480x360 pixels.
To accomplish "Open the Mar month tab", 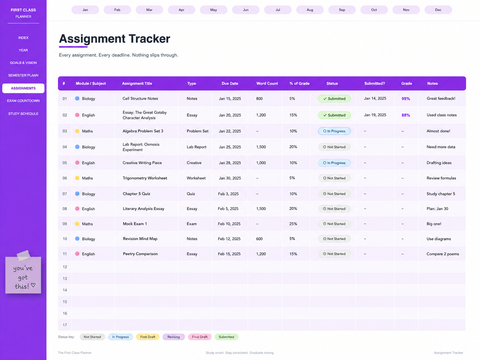I will click(x=149, y=10).
